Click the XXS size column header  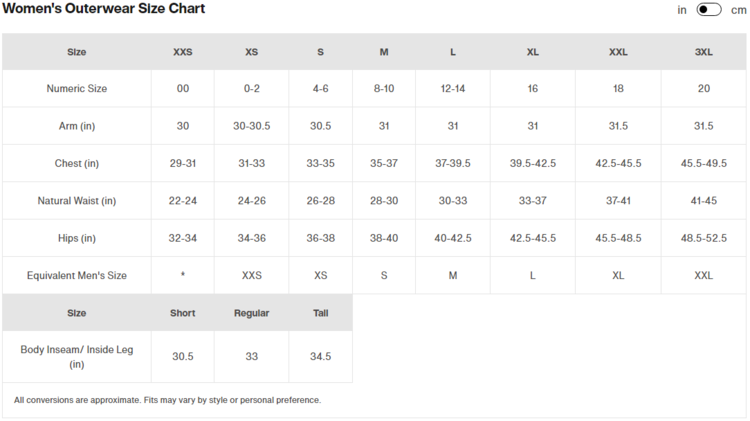tap(183, 52)
